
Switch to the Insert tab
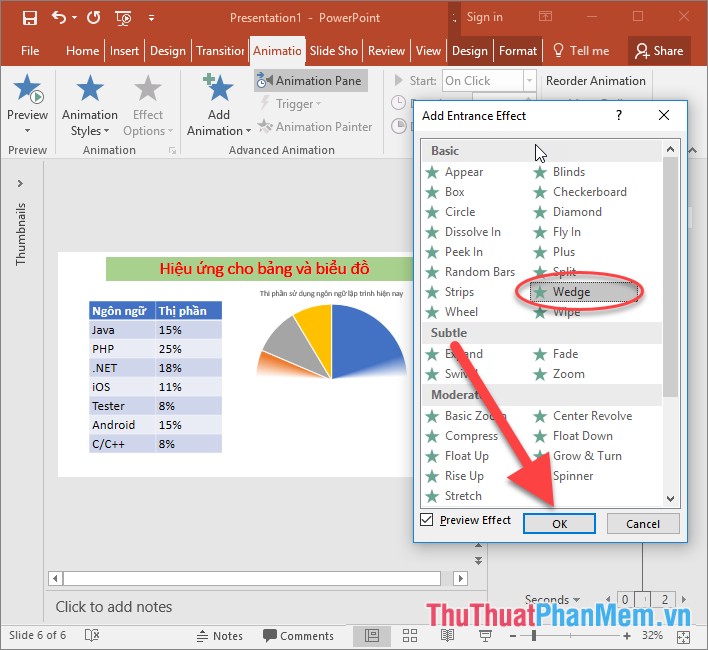[124, 51]
